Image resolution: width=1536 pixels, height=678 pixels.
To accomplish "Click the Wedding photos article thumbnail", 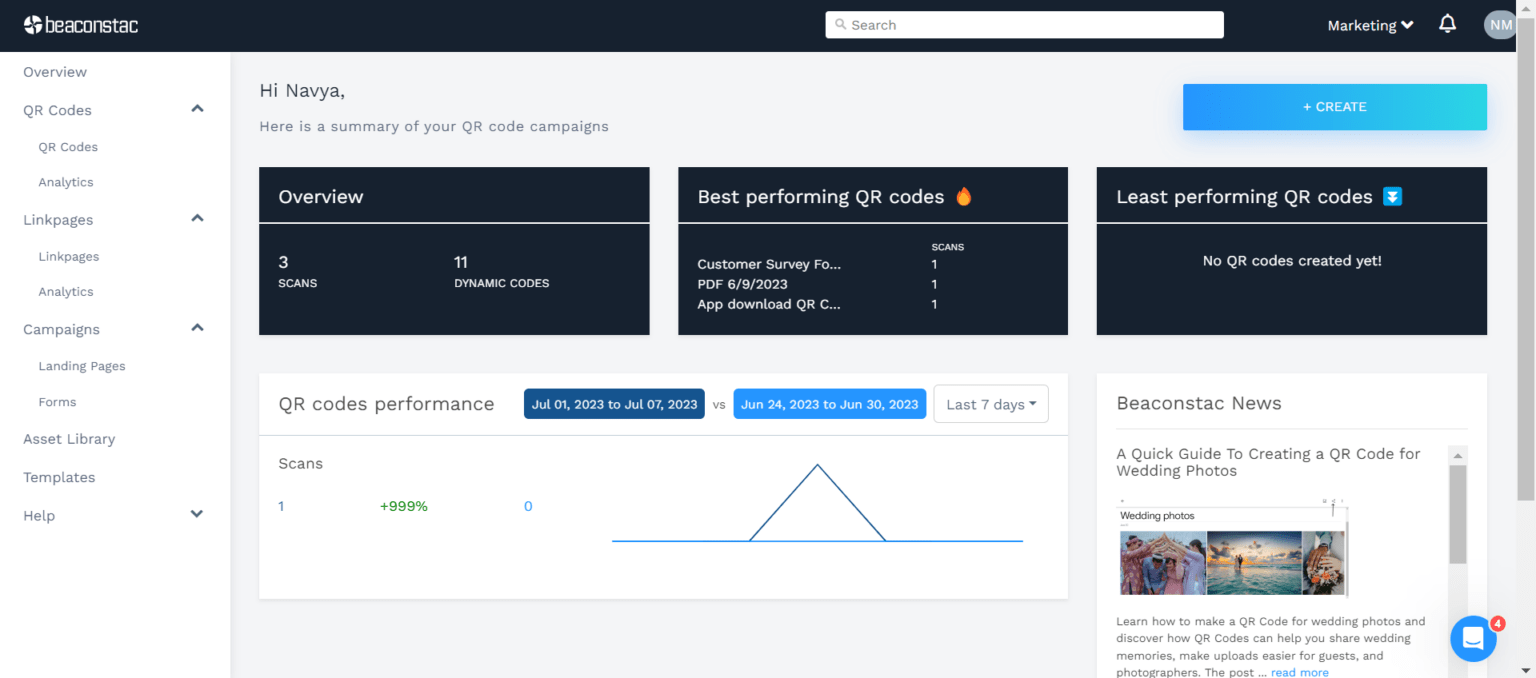I will click(x=1232, y=548).
